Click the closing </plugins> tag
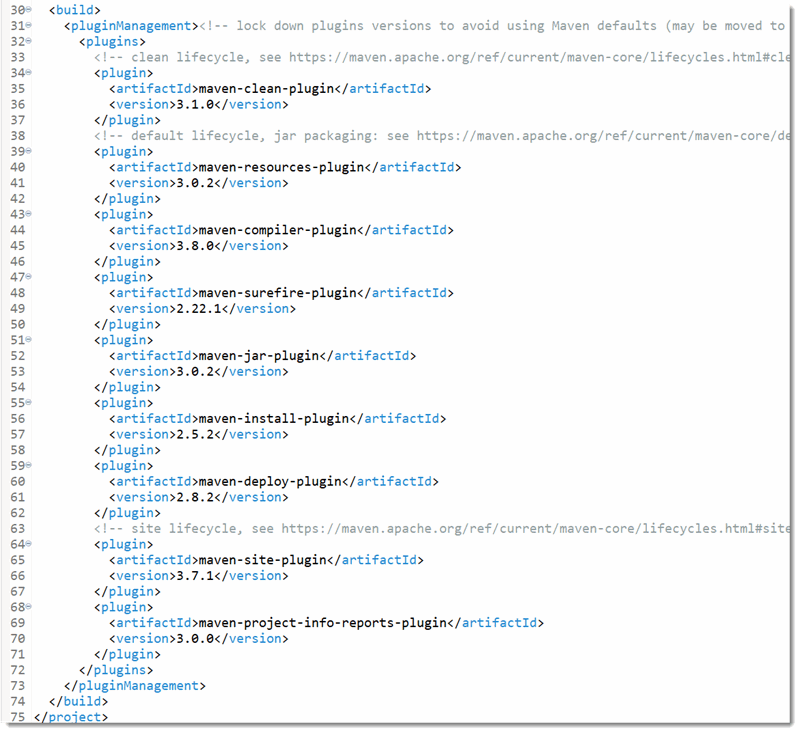The height and width of the screenshot is (733, 800). click(116, 670)
